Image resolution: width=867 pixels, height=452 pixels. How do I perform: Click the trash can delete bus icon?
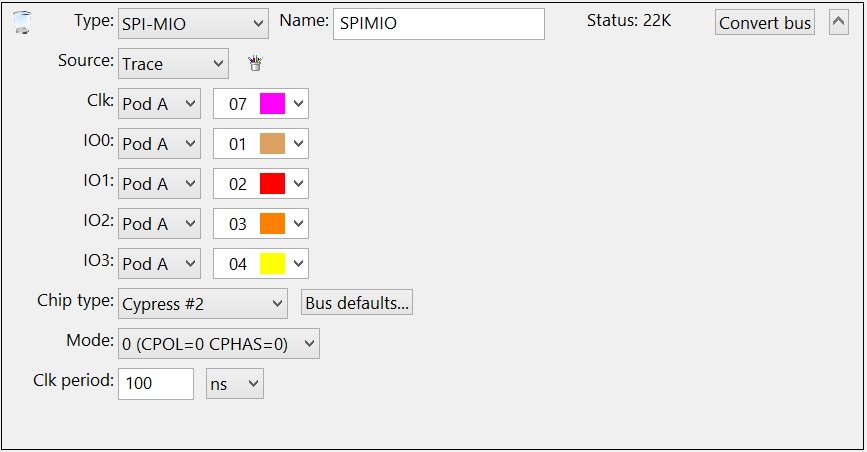(22, 23)
